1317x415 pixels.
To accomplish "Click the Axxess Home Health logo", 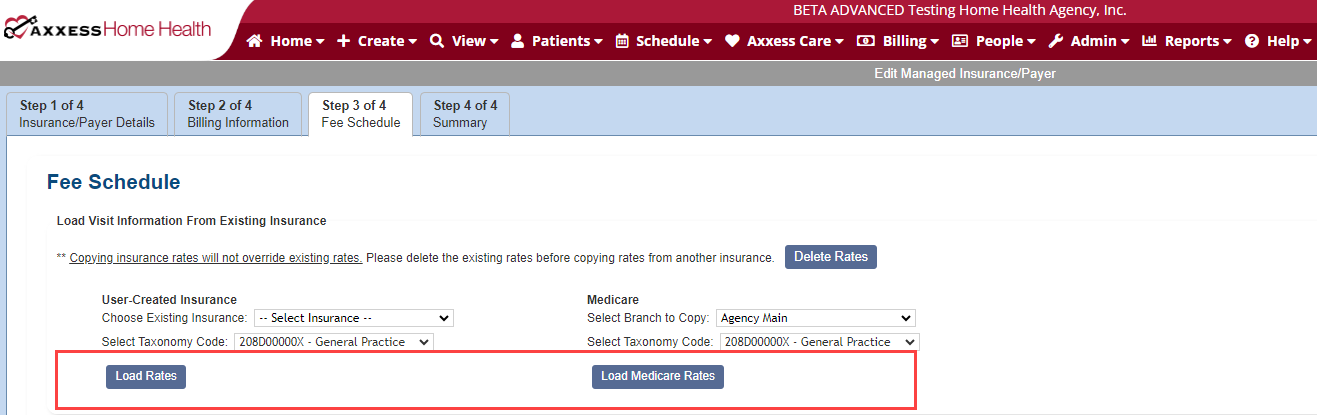I will coord(108,28).
